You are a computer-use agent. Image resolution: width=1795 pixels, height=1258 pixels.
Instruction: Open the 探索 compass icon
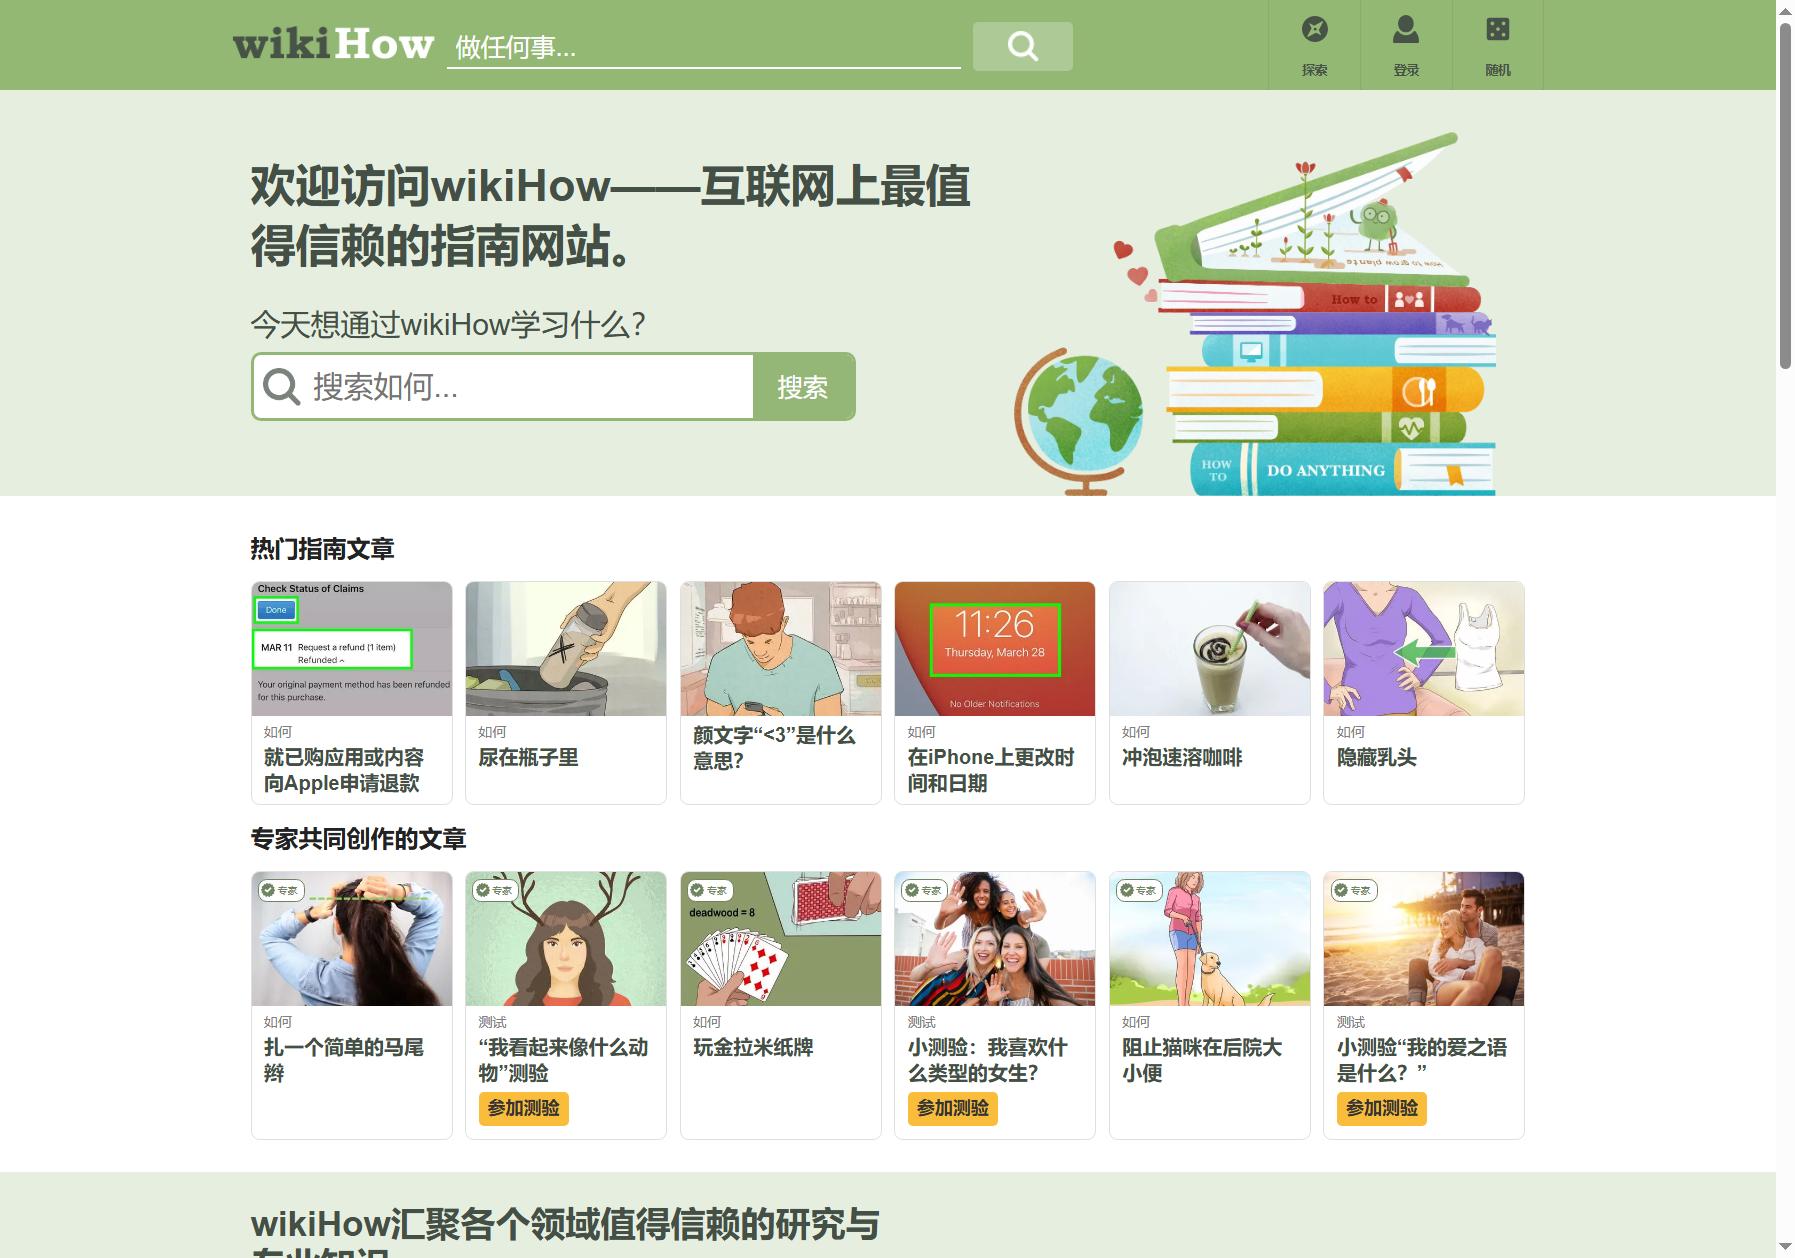tap(1314, 30)
